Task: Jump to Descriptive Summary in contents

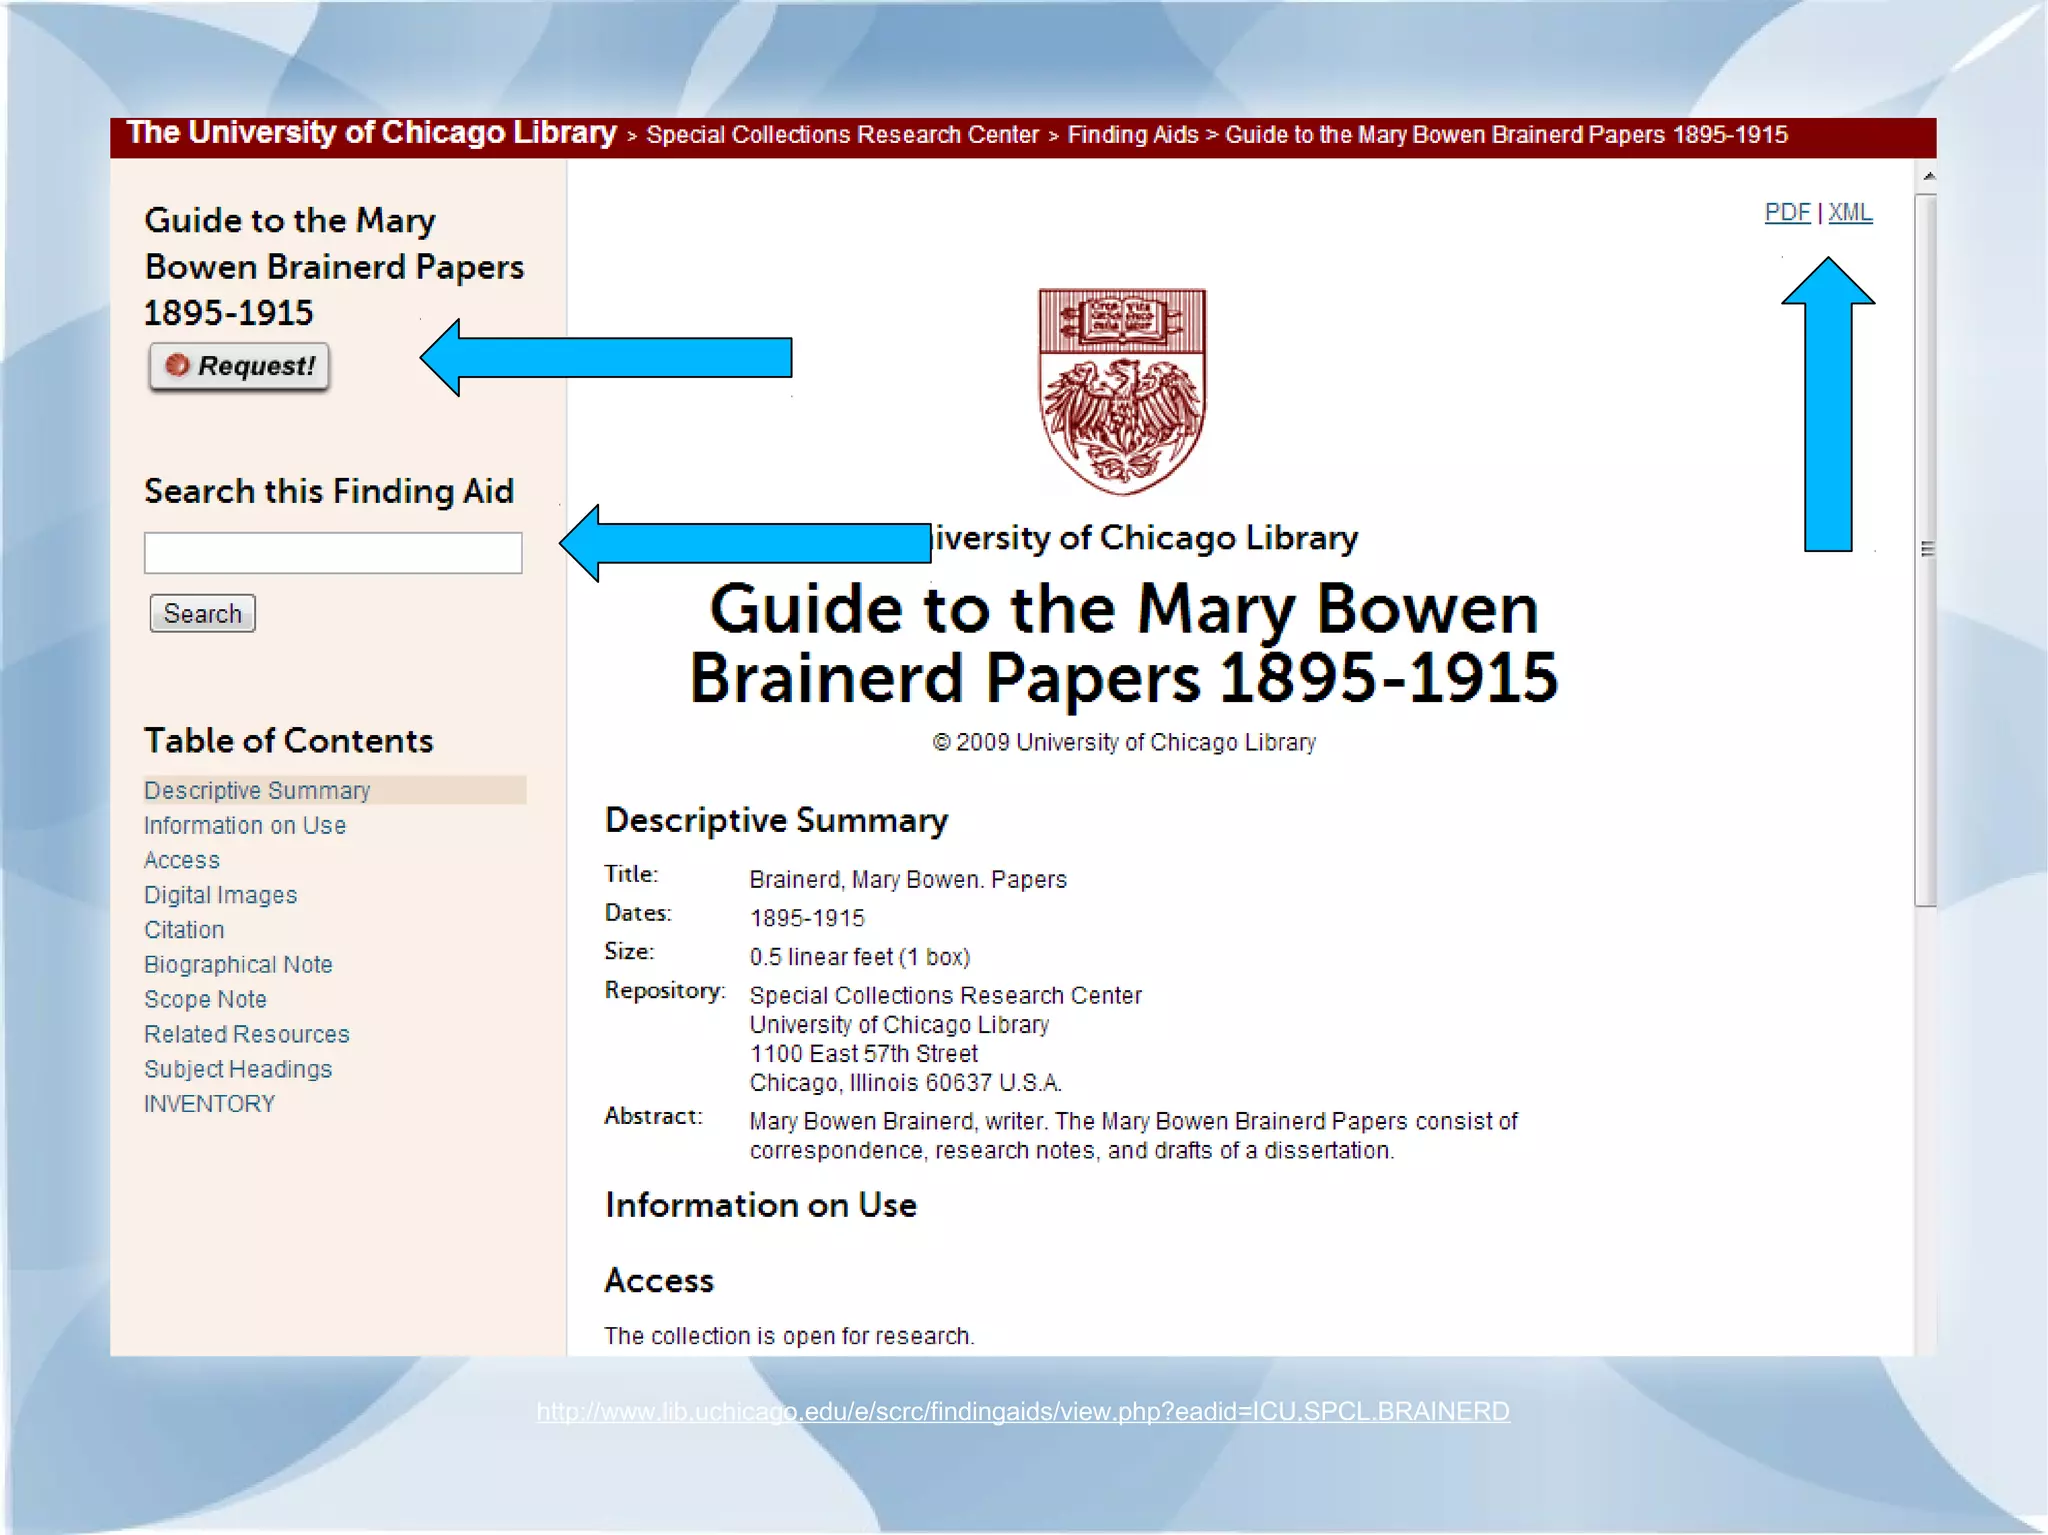Action: point(257,791)
